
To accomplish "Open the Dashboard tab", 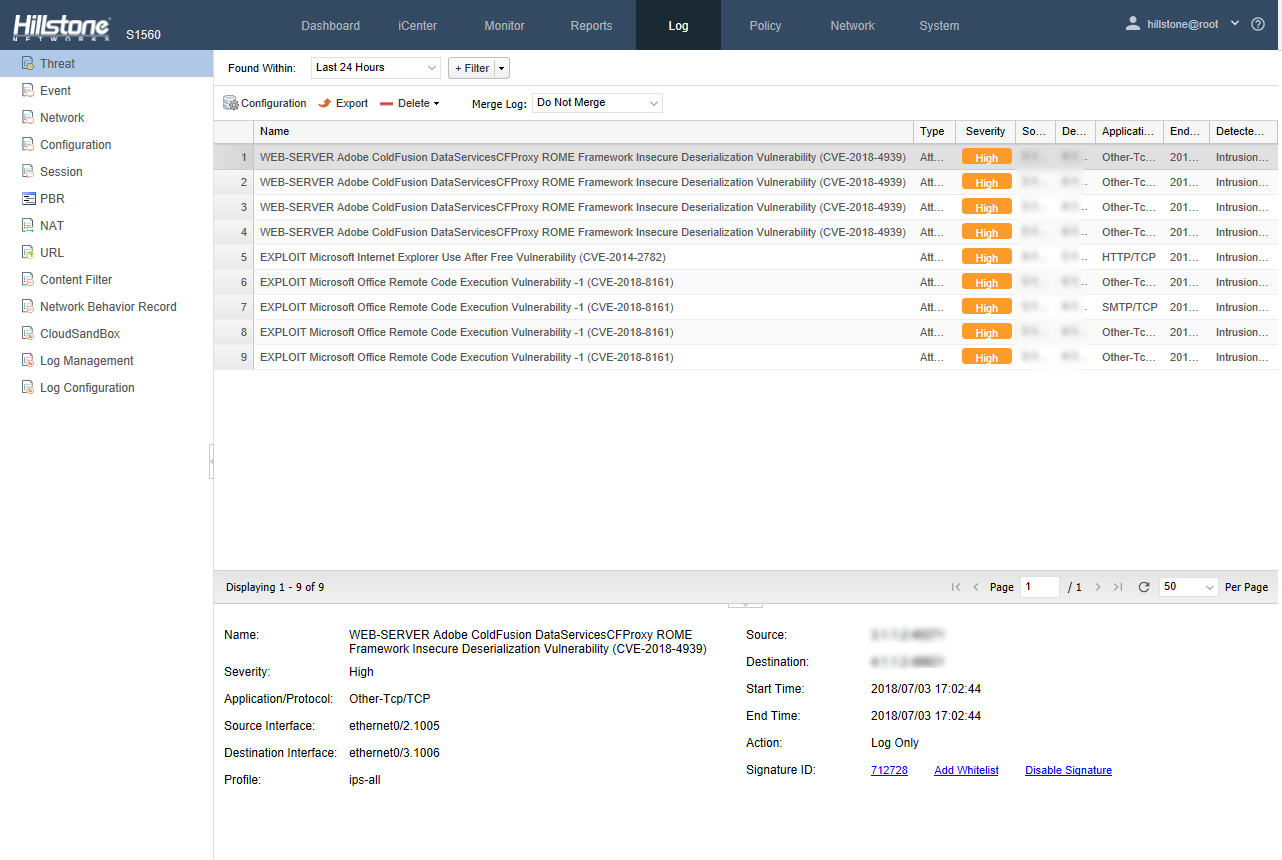I will pos(330,25).
